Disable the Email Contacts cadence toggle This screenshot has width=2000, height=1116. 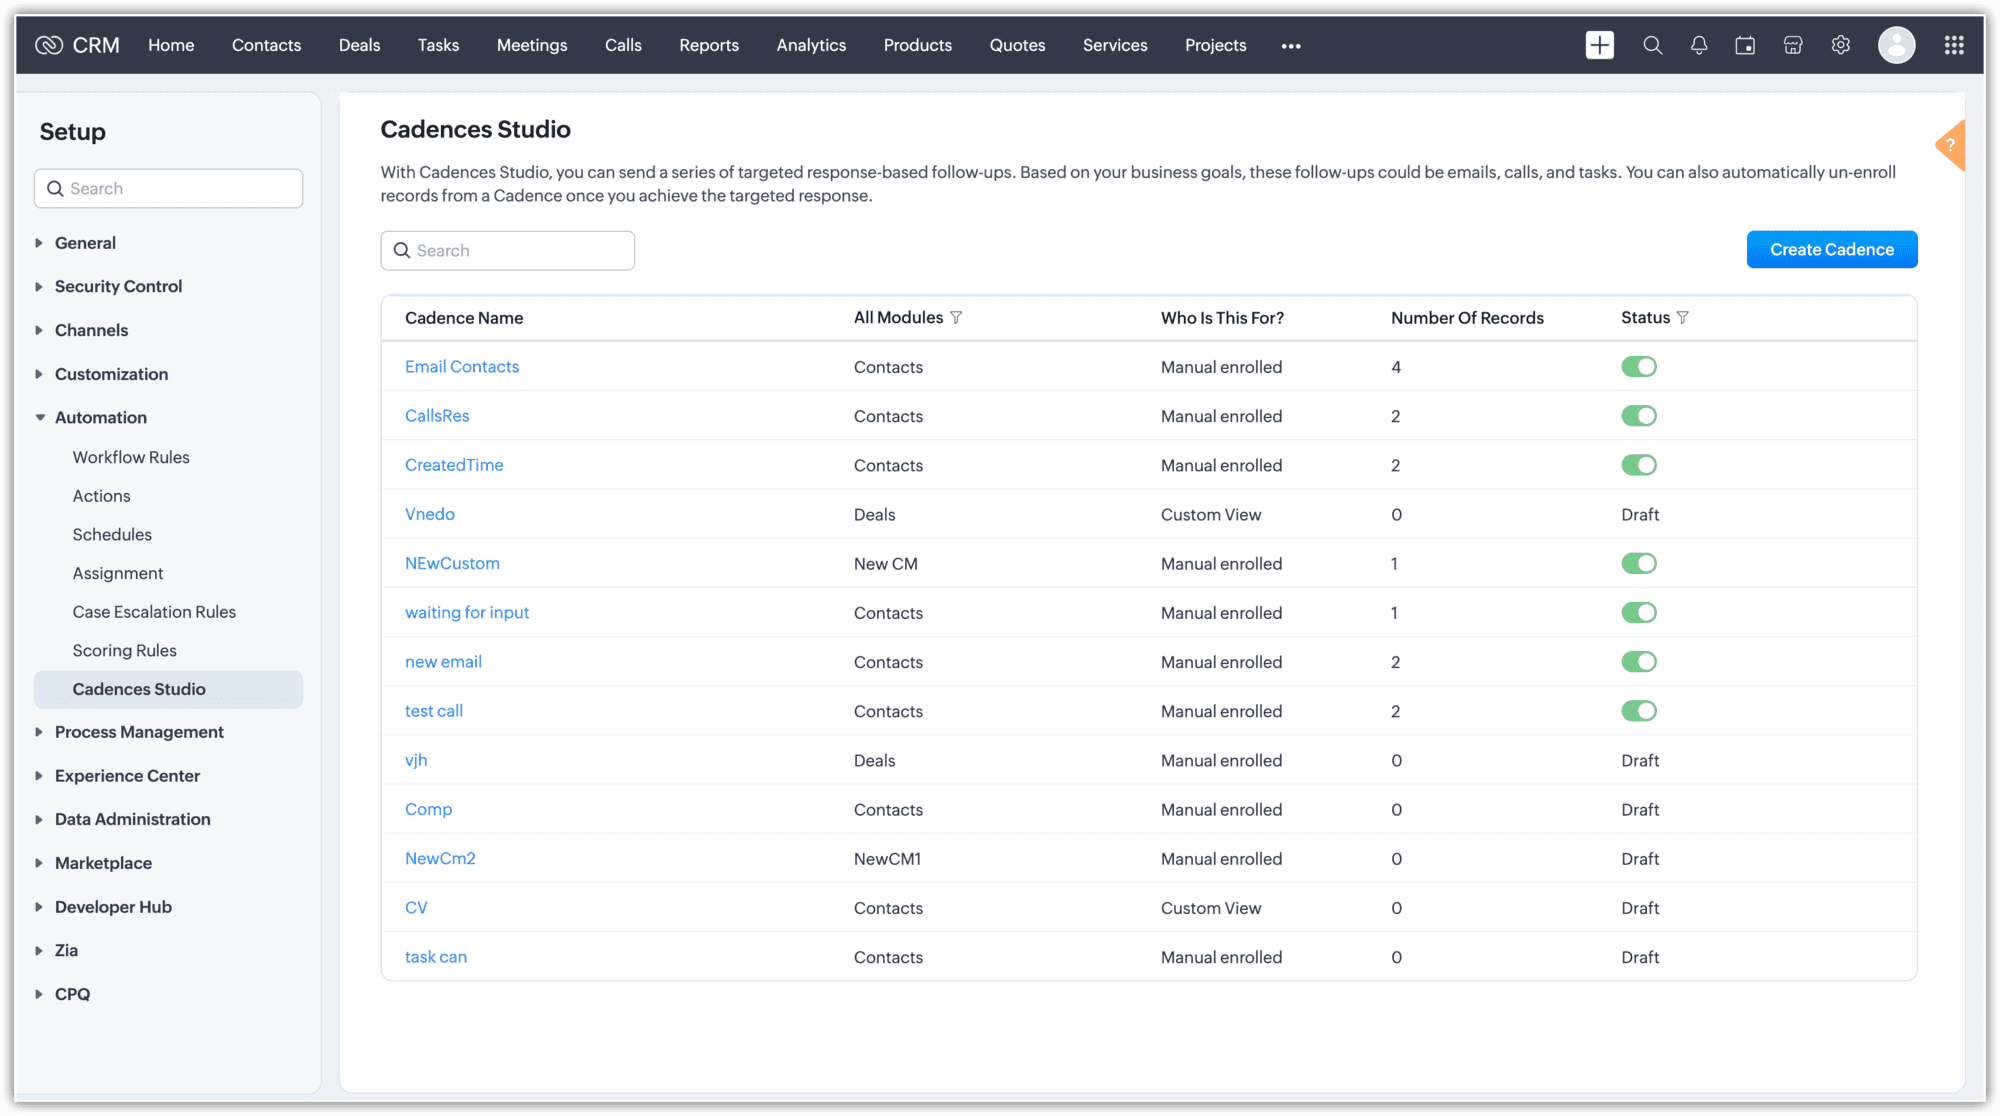point(1638,367)
